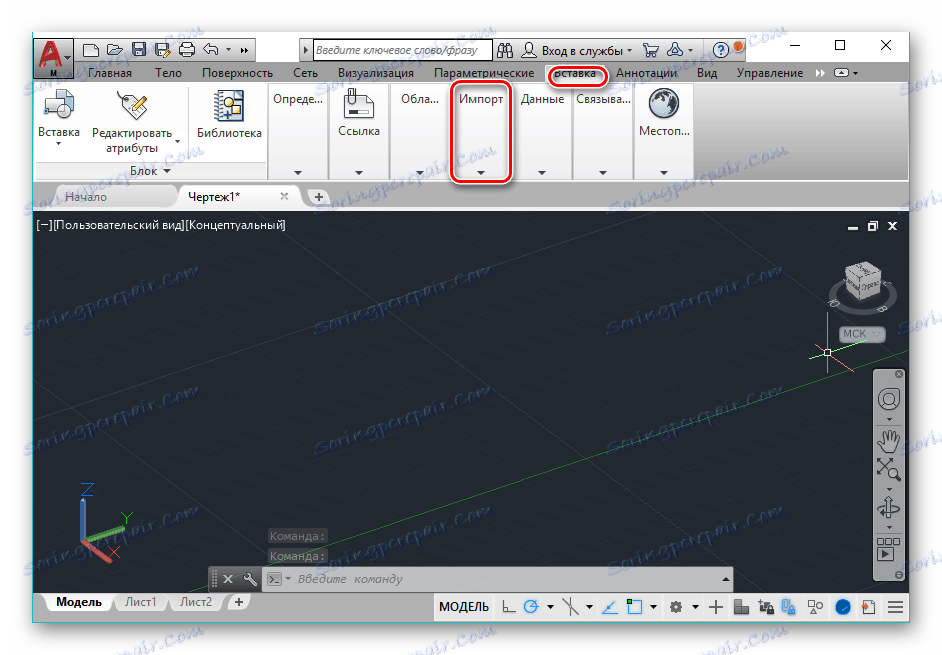
Task: Add a new drawing tab with plus
Action: tap(318, 196)
